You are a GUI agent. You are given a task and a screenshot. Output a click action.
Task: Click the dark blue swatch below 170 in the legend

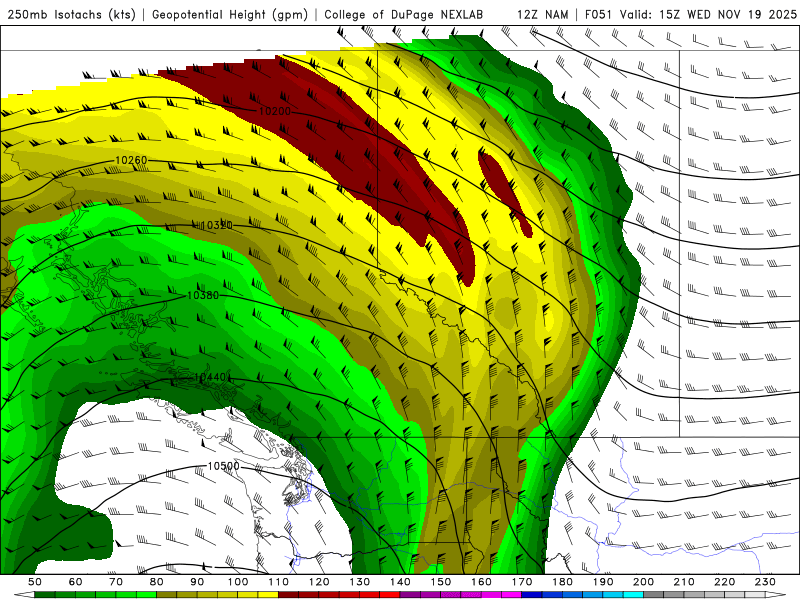point(532,595)
